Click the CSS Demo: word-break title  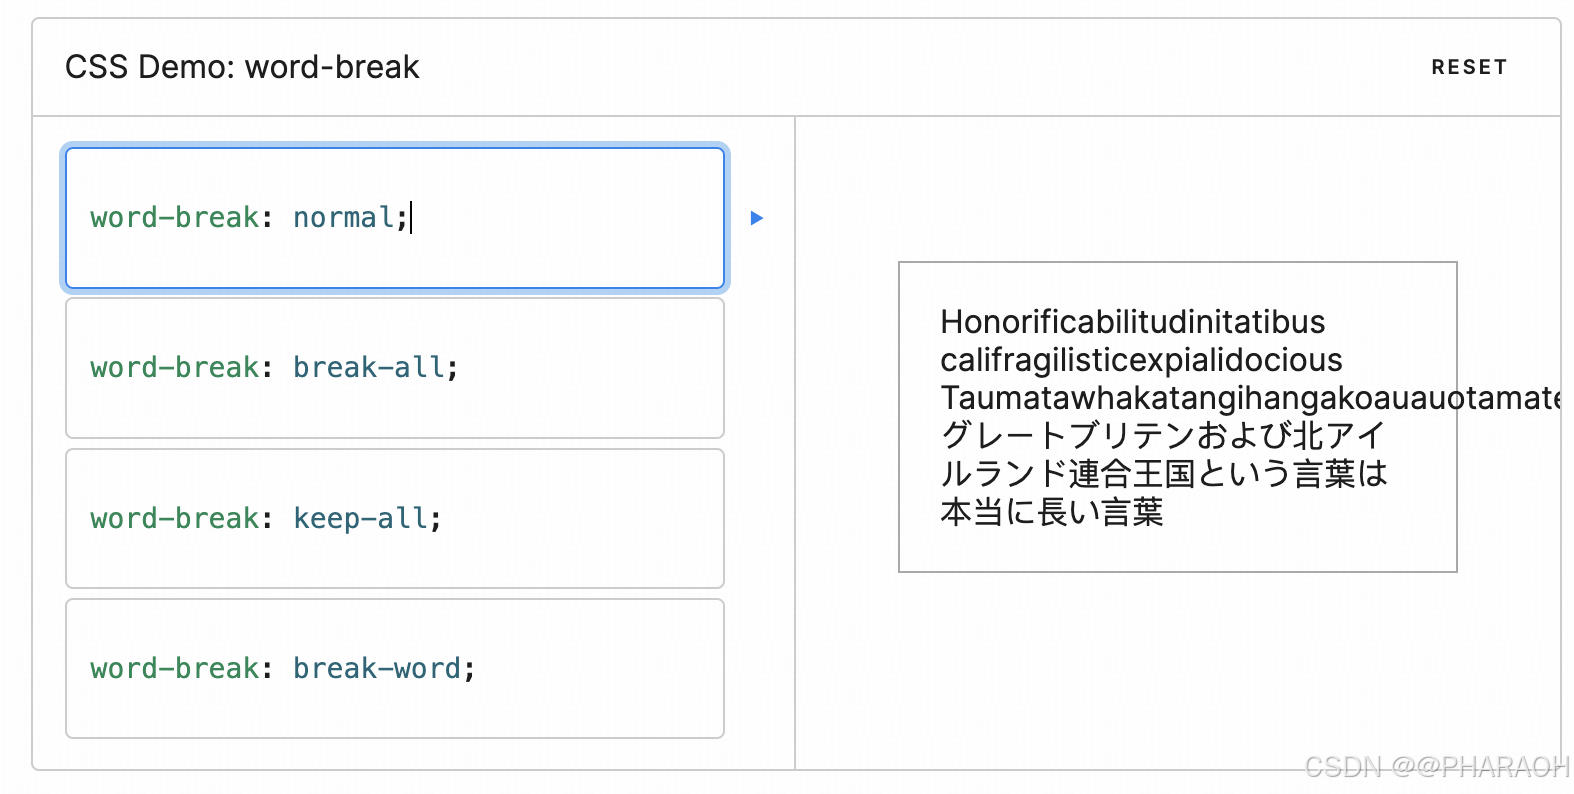coord(241,67)
